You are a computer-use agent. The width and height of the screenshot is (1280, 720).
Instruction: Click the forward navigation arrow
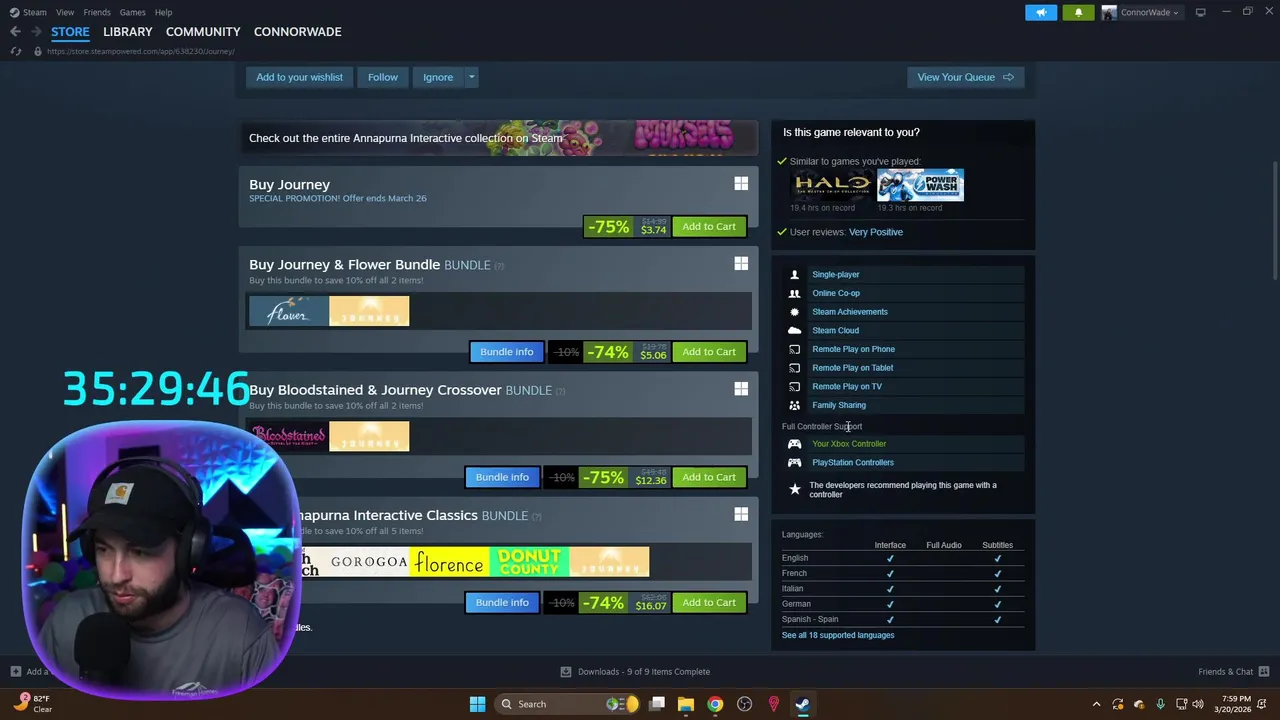click(x=36, y=32)
